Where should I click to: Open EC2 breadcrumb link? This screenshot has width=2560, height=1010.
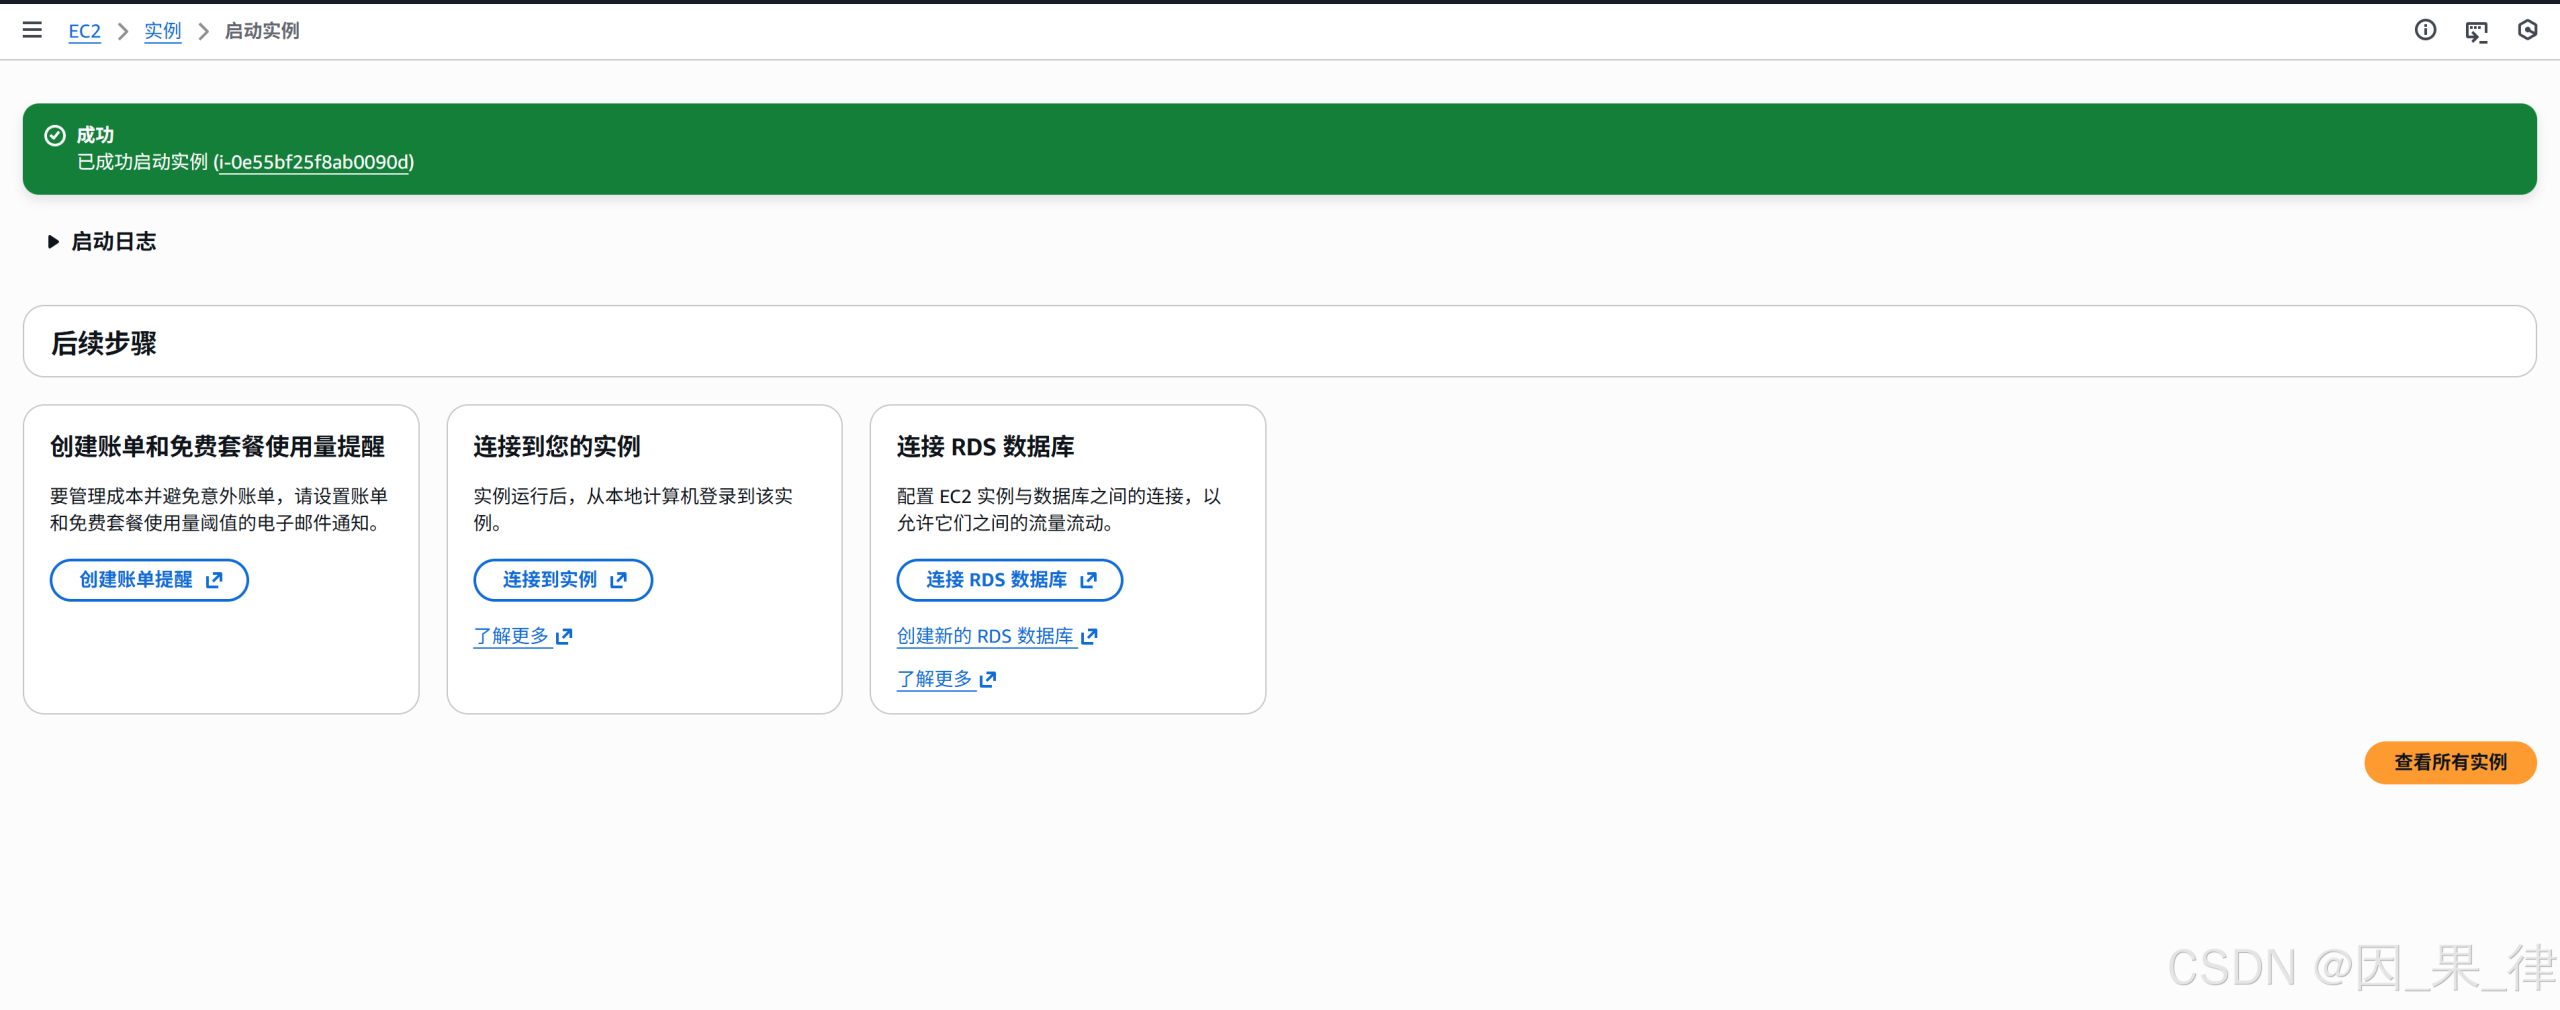pos(84,31)
